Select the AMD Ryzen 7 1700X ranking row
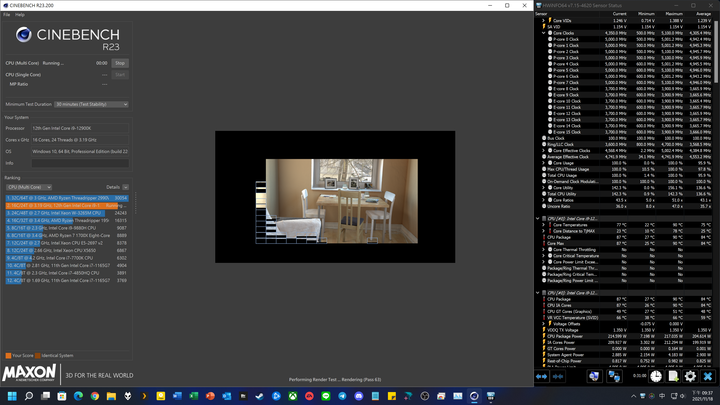This screenshot has height=405, width=720. click(x=67, y=236)
